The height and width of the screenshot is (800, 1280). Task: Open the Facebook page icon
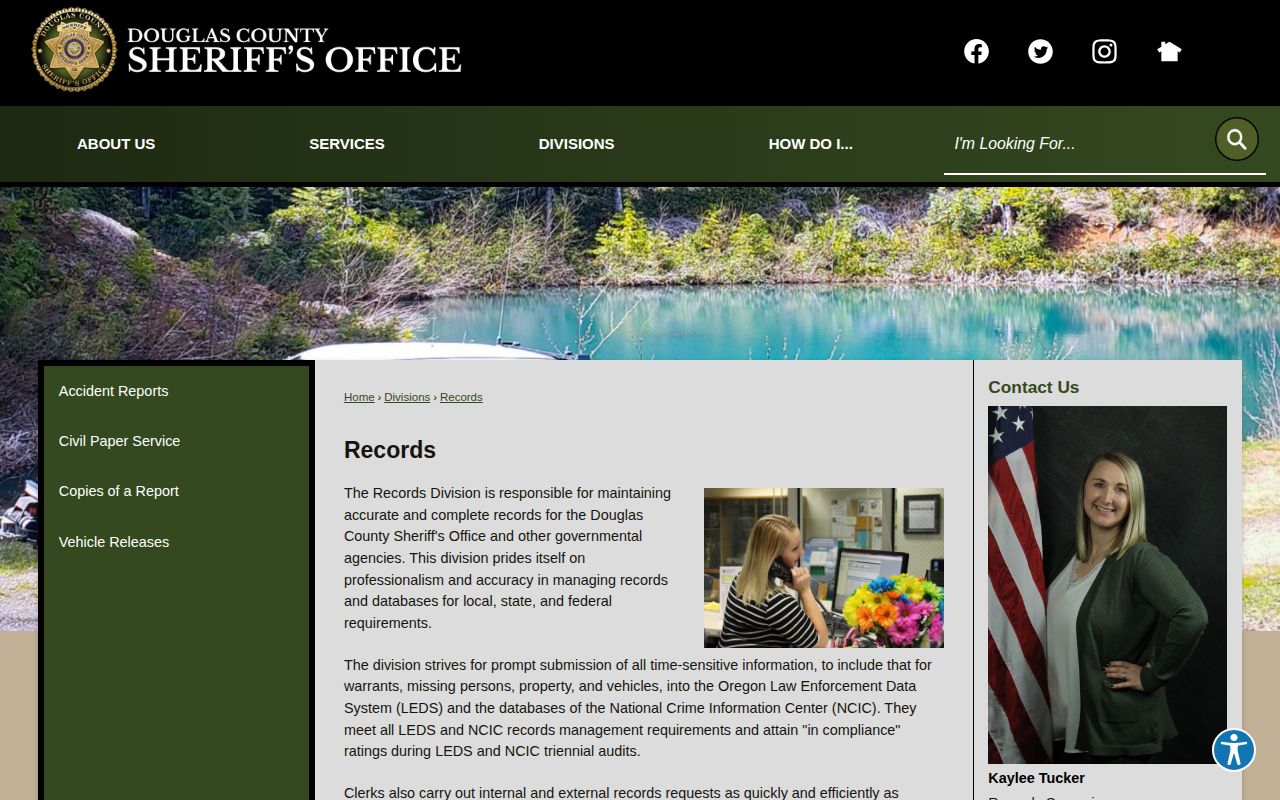976,51
